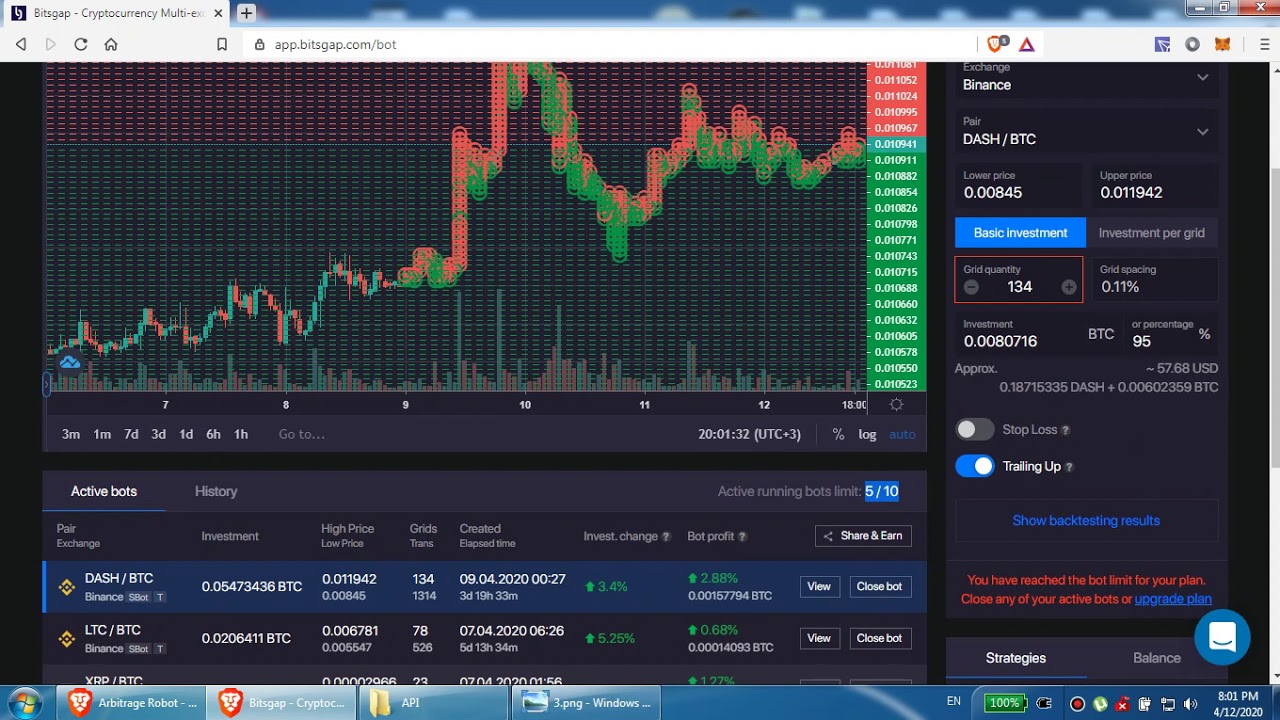This screenshot has width=1280, height=720.
Task: Click the Brave Shields lion icon
Action: point(996,44)
